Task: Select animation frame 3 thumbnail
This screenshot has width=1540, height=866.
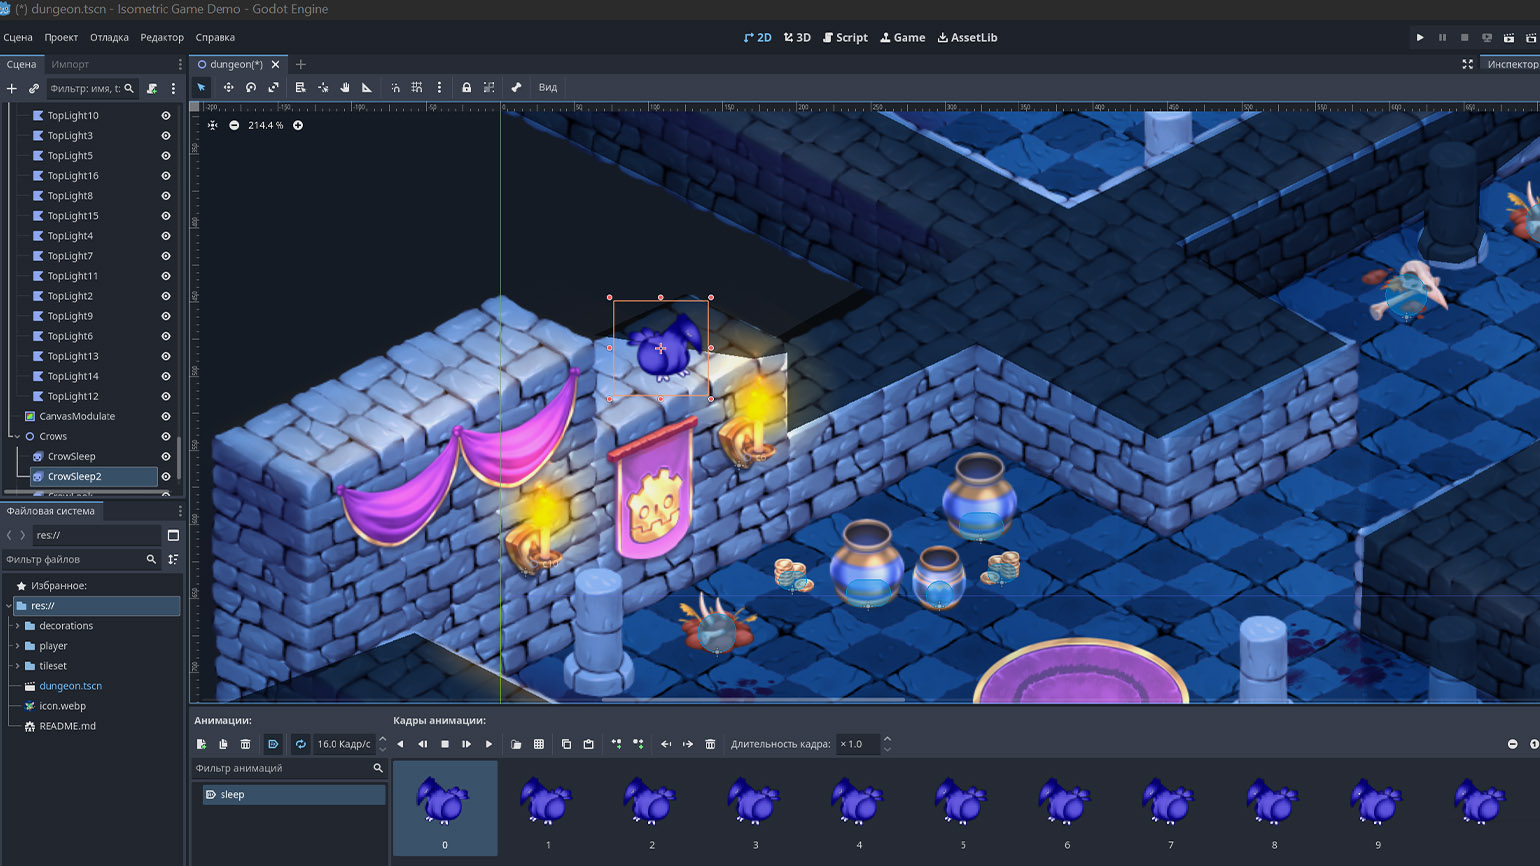Action: [755, 807]
